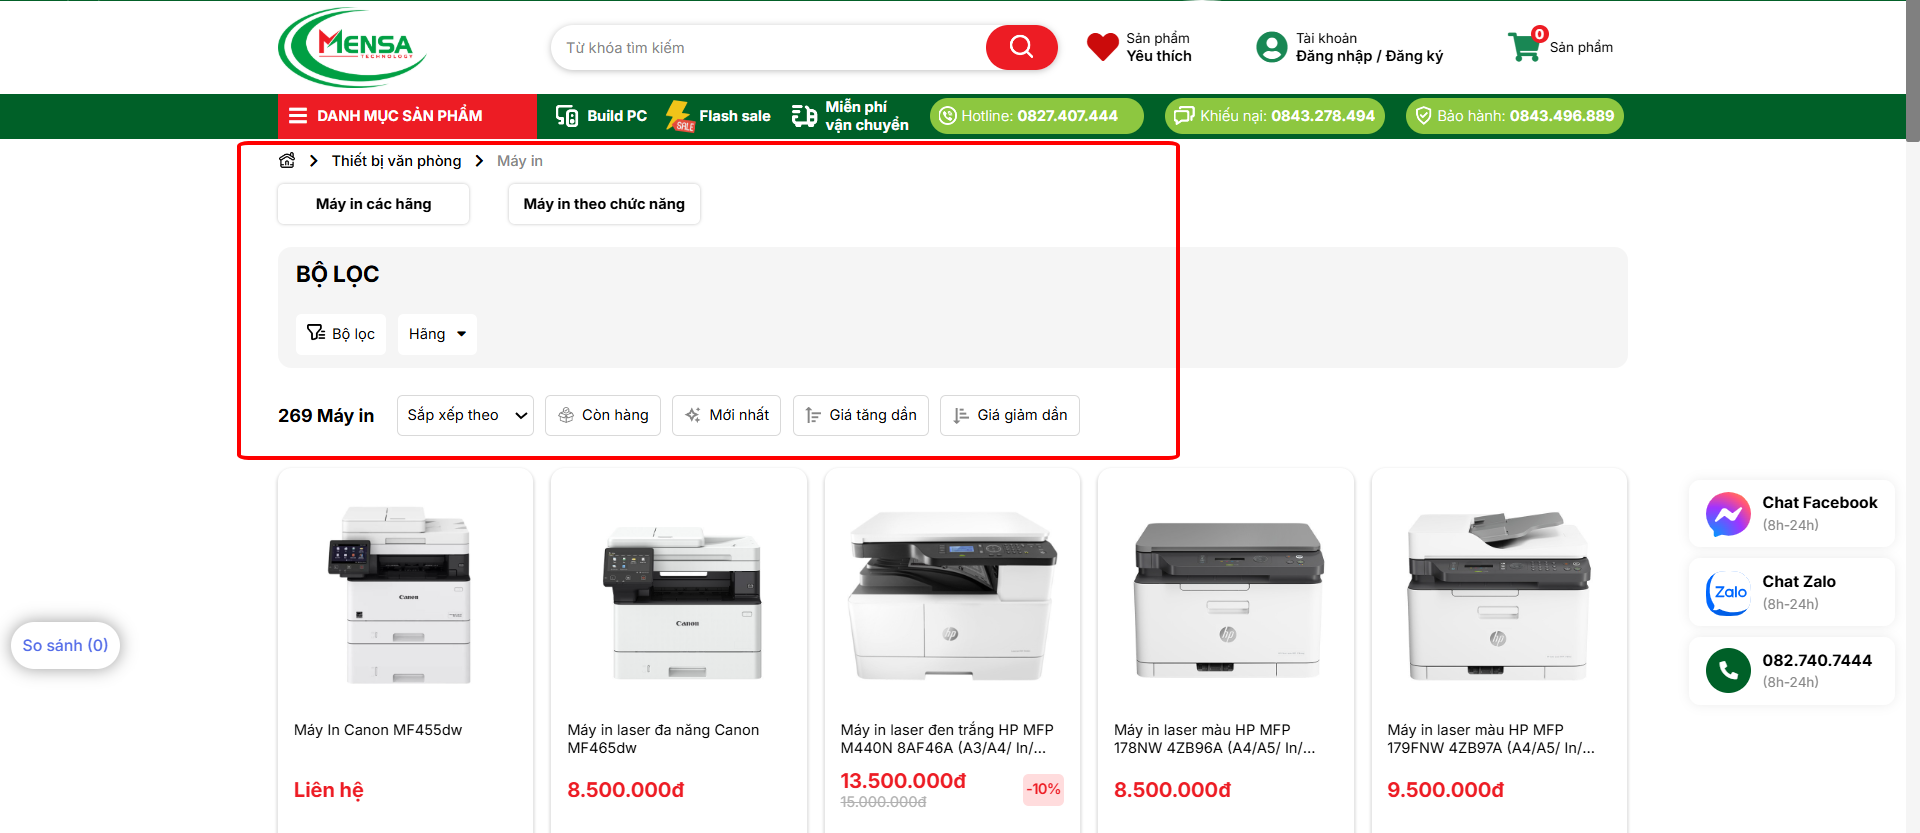Click the Liên hệ price text
This screenshot has width=1920, height=833.
[329, 790]
